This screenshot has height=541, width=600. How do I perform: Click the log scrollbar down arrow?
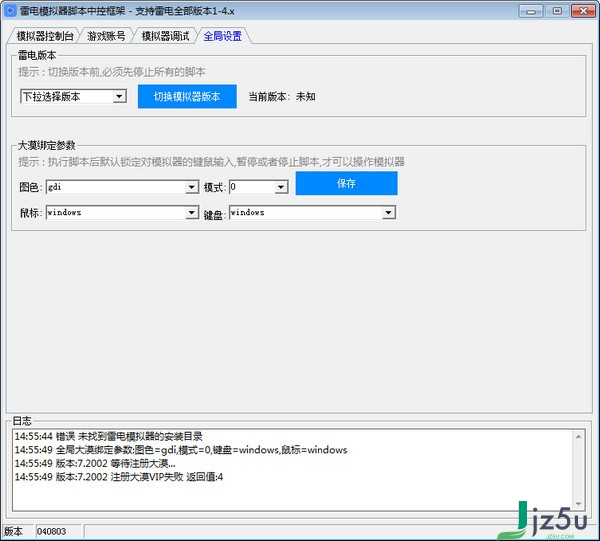578,504
